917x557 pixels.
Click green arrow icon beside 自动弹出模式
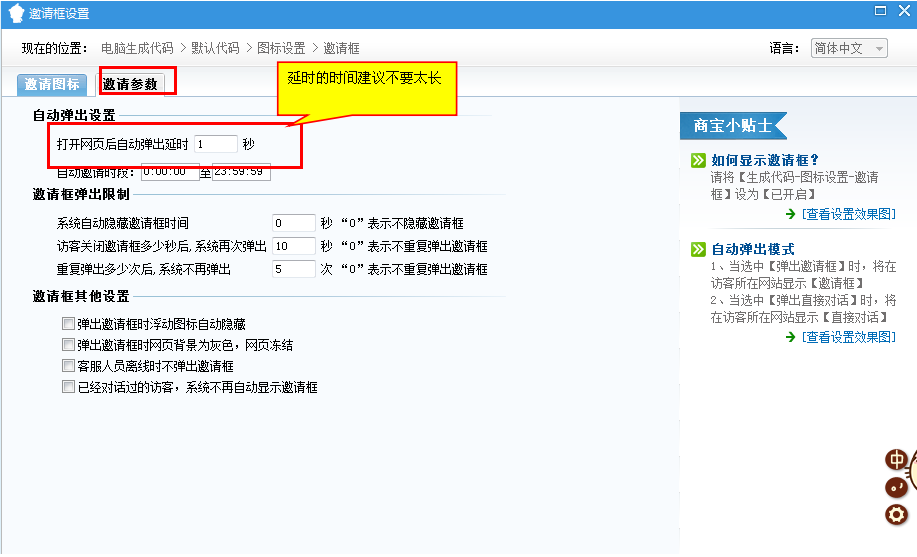click(x=698, y=249)
